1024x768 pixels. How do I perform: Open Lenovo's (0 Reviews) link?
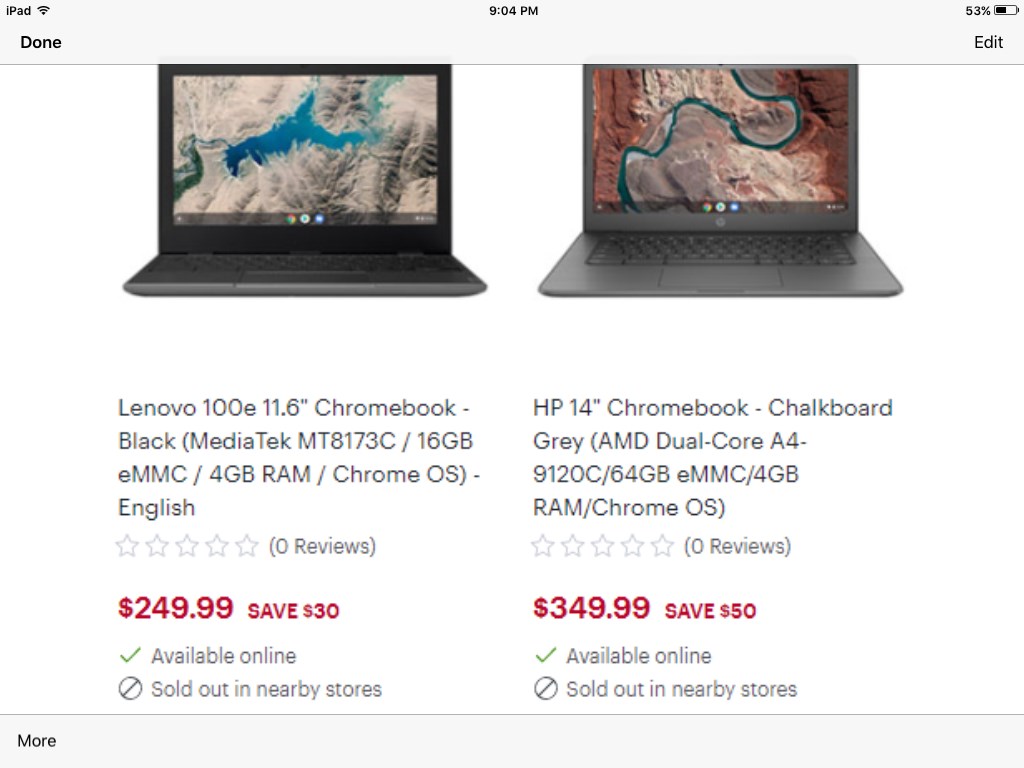point(322,546)
